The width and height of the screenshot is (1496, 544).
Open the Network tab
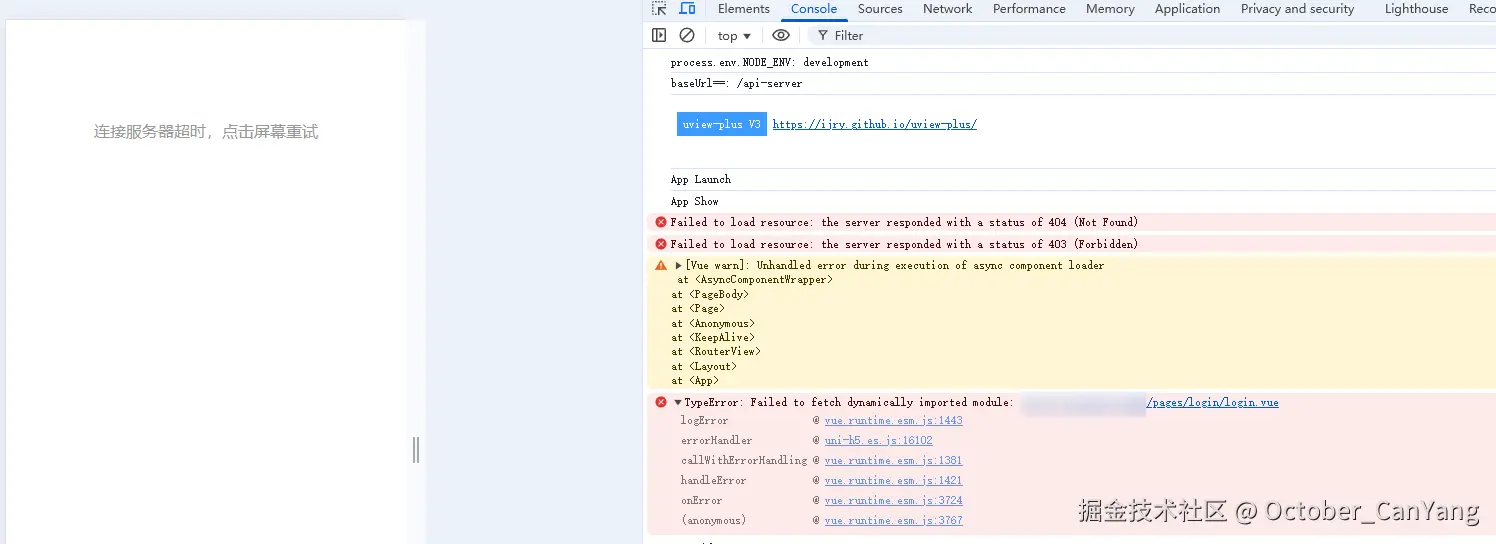pos(948,9)
